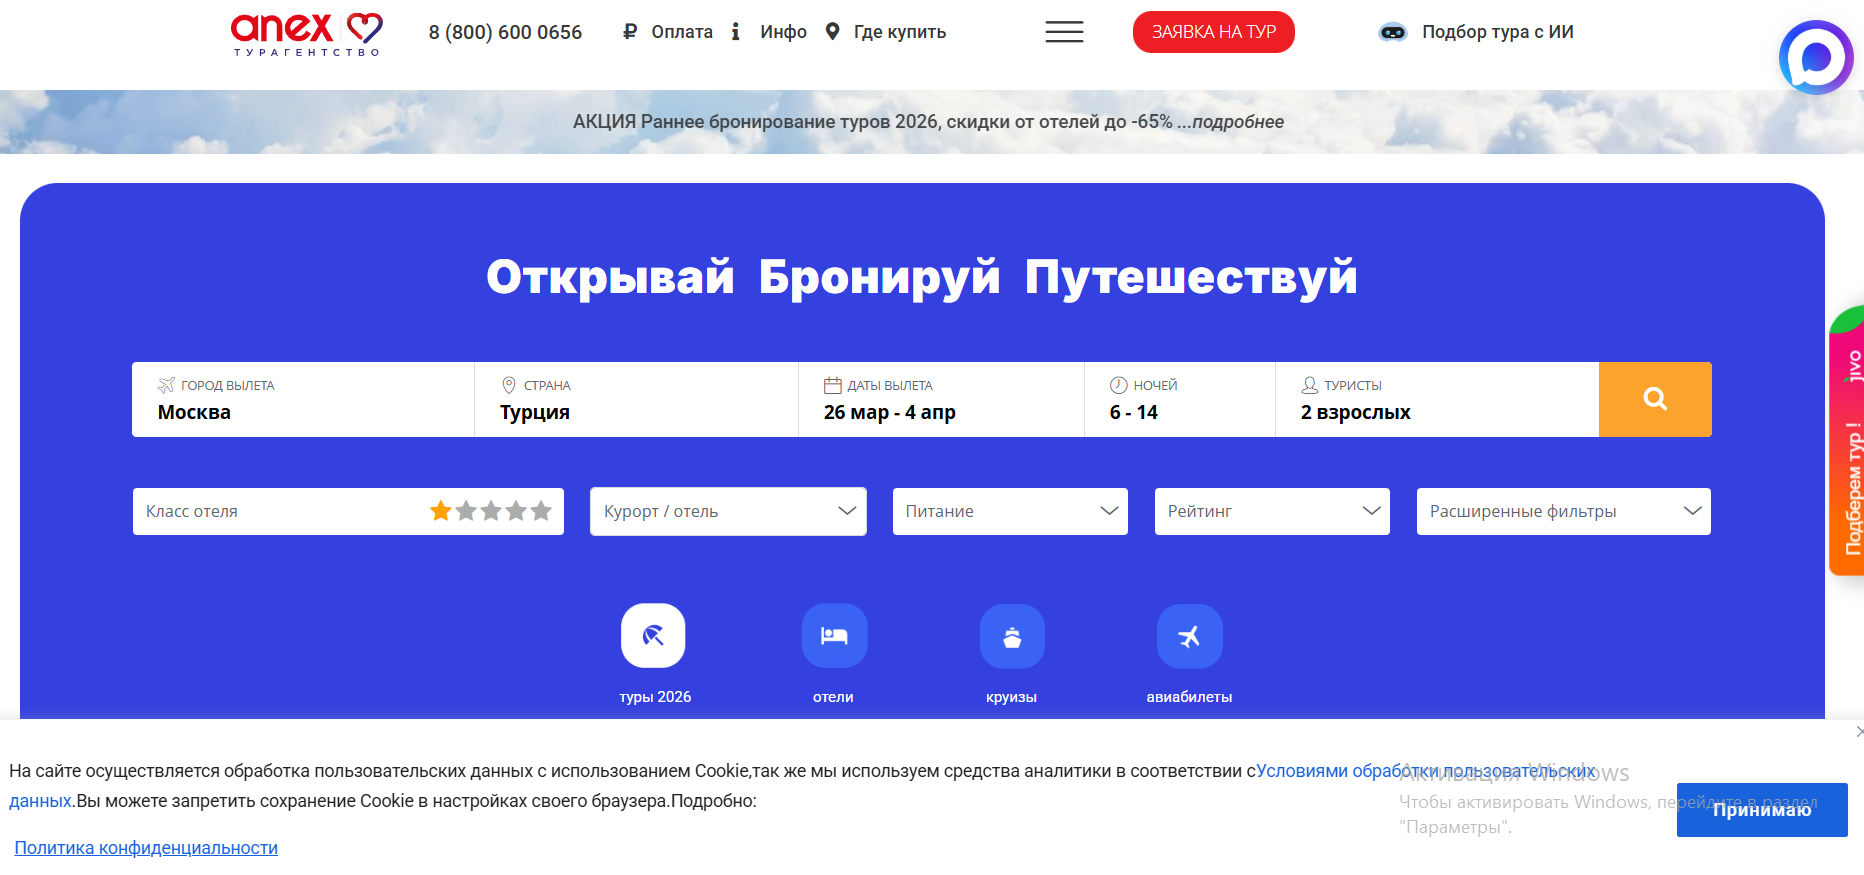Image resolution: width=1864 pixels, height=875 pixels.
Task: Expand the Расширенные фильтры dropdown
Action: click(x=1564, y=511)
